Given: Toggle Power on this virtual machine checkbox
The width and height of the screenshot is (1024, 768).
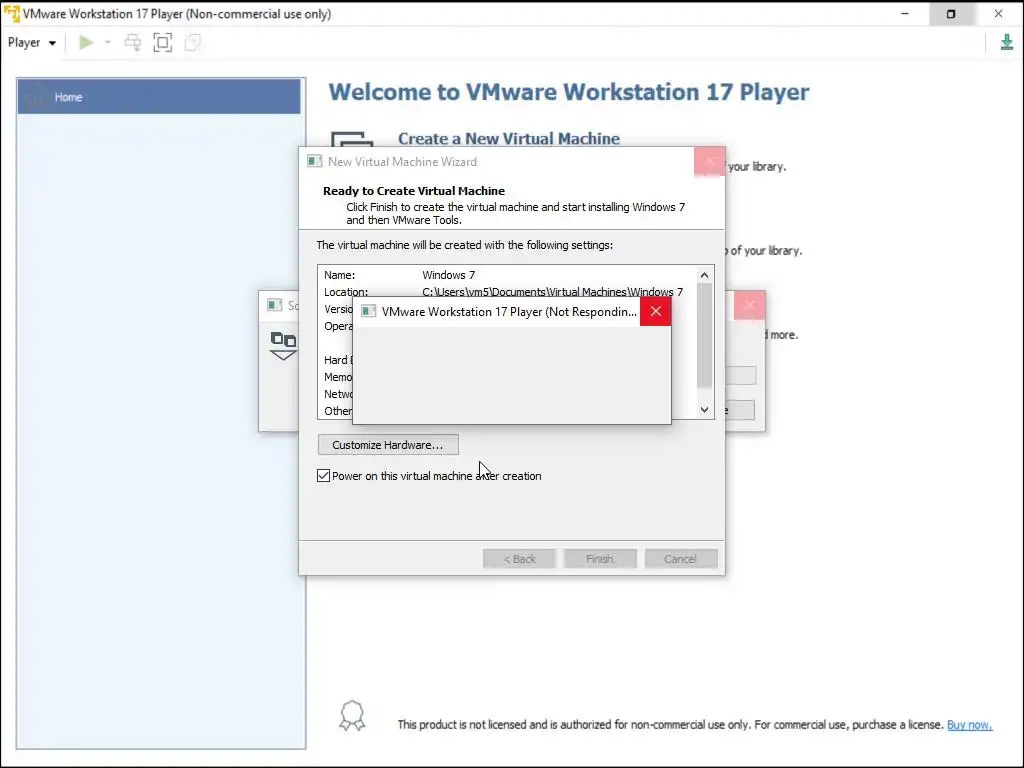Looking at the screenshot, I should tap(323, 475).
